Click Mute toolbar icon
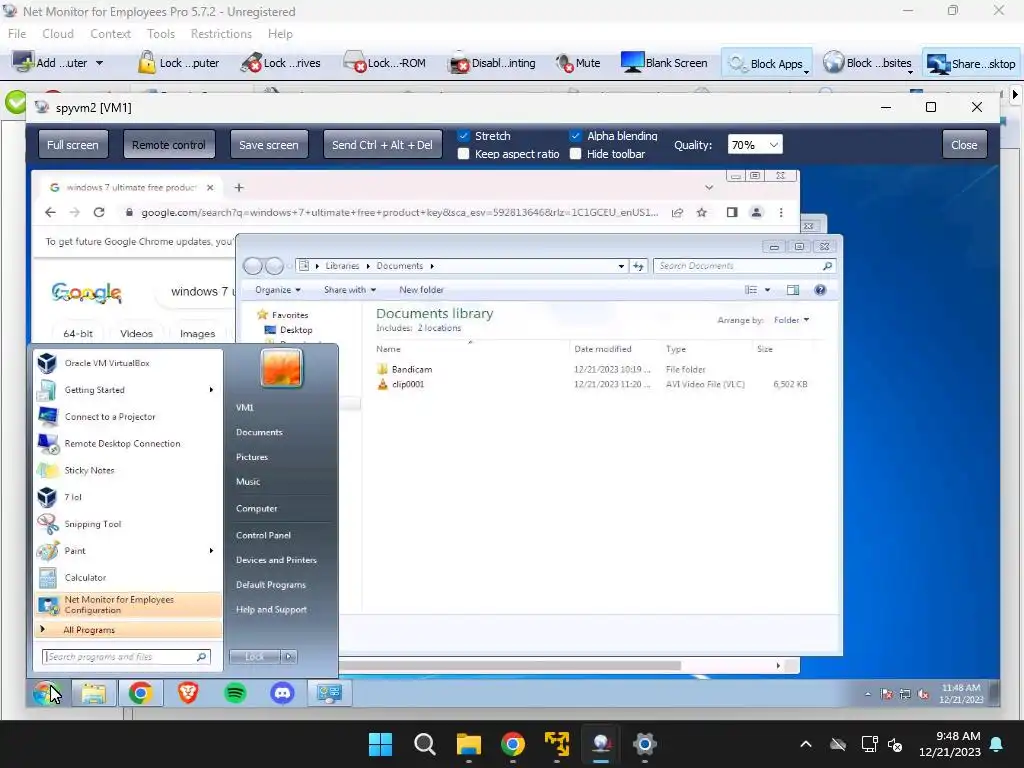Image resolution: width=1024 pixels, height=768 pixels. [x=564, y=63]
